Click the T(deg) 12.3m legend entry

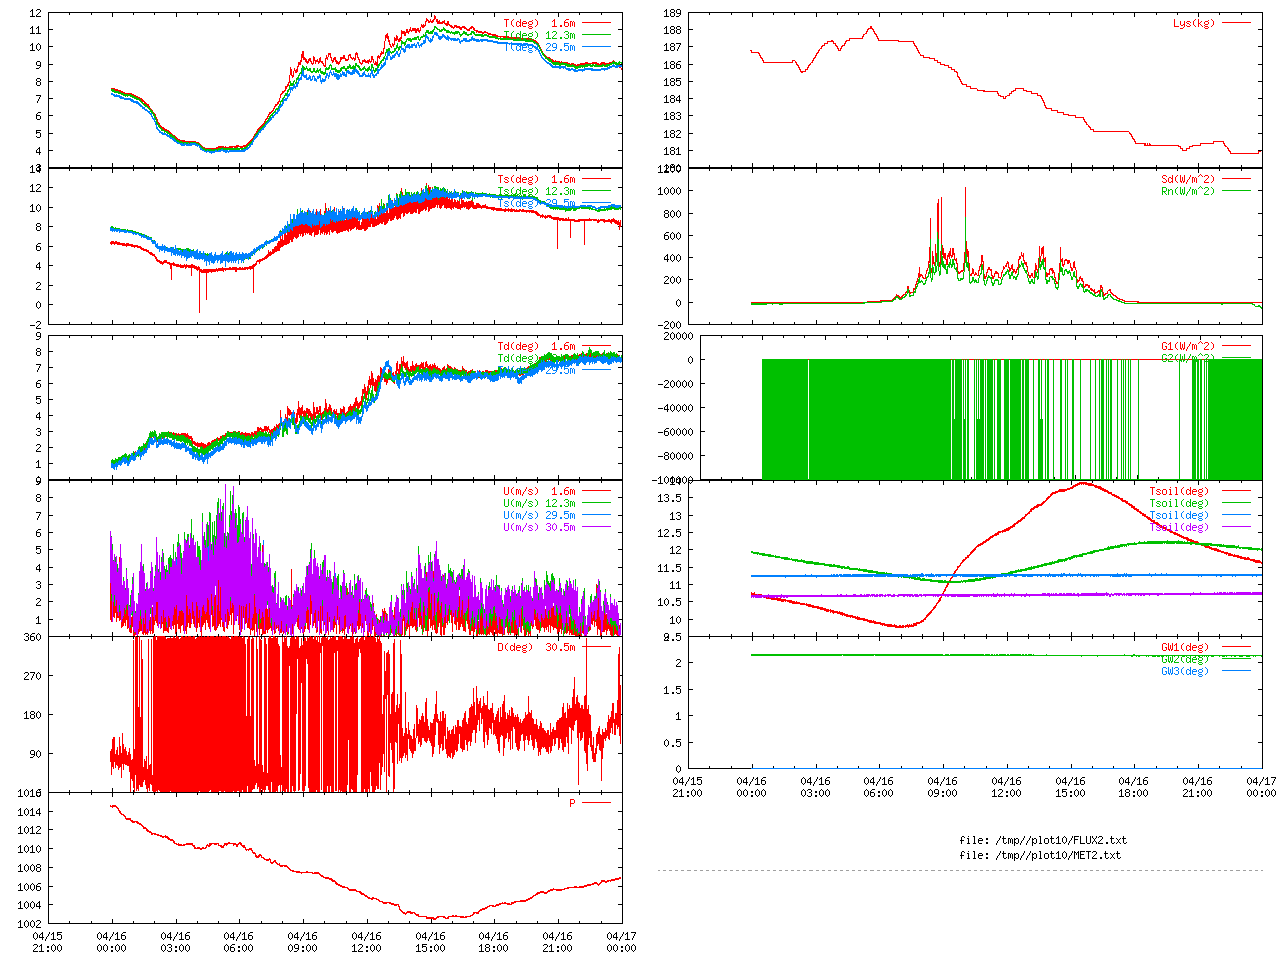pos(539,35)
